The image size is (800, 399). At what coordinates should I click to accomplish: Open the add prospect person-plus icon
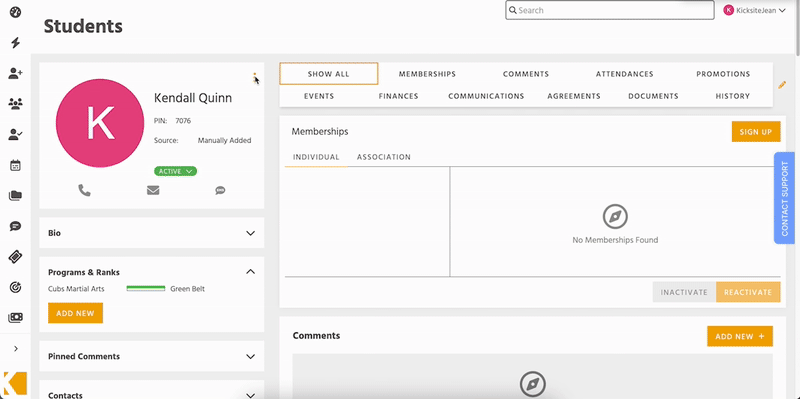pos(15,73)
